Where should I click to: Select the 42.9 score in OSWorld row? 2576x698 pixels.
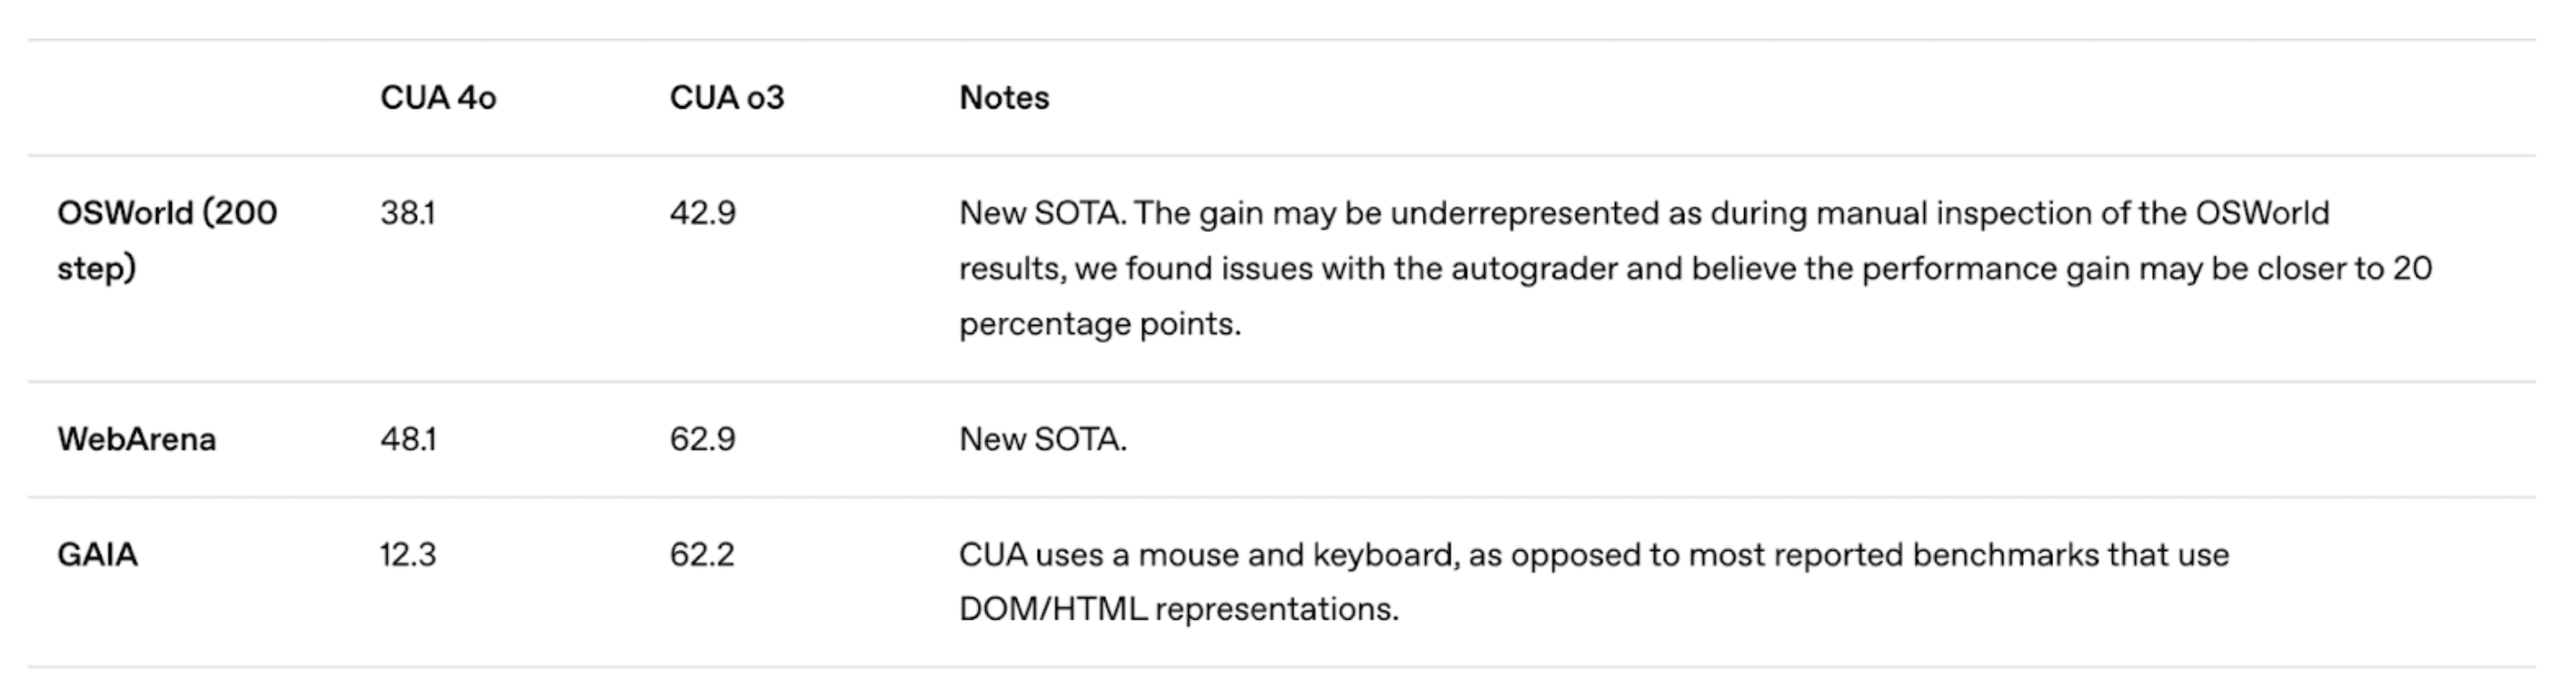pos(702,213)
